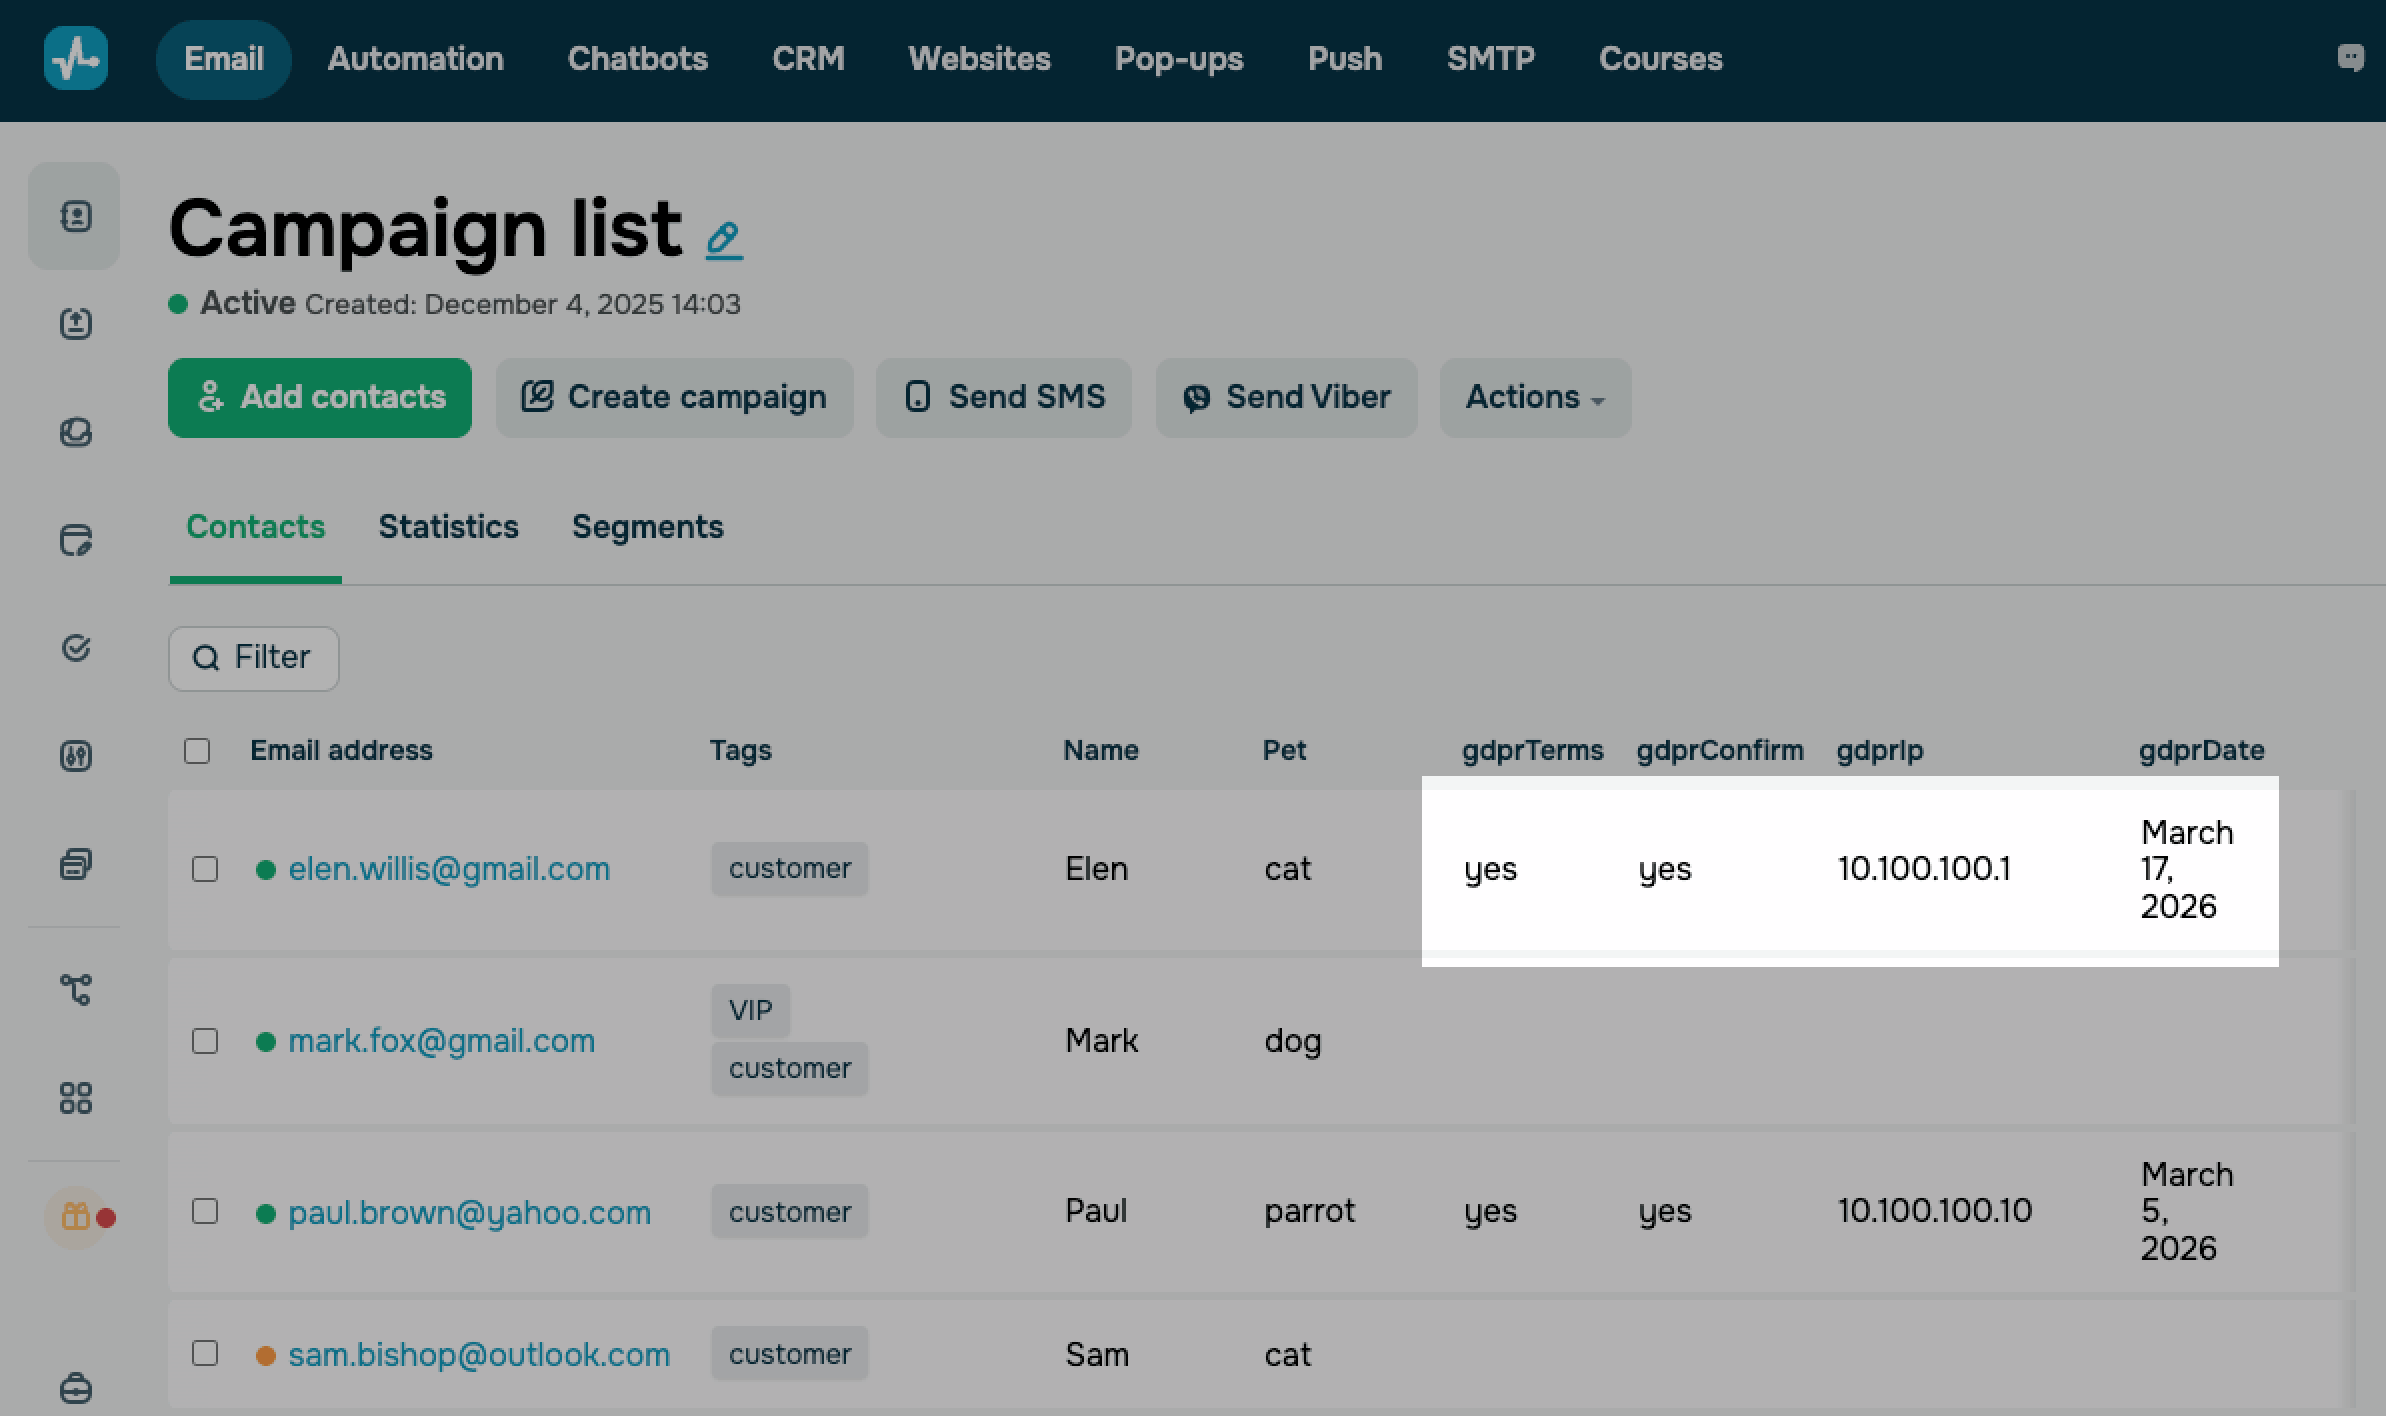This screenshot has width=2386, height=1416.
Task: Go to the Automation menu
Action: 415,59
